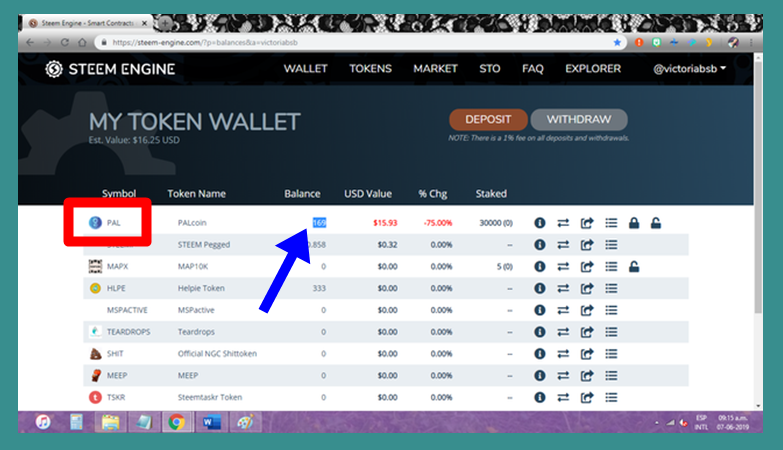Click the Helpie balance 333
Image resolution: width=783 pixels, height=450 pixels.
click(319, 288)
